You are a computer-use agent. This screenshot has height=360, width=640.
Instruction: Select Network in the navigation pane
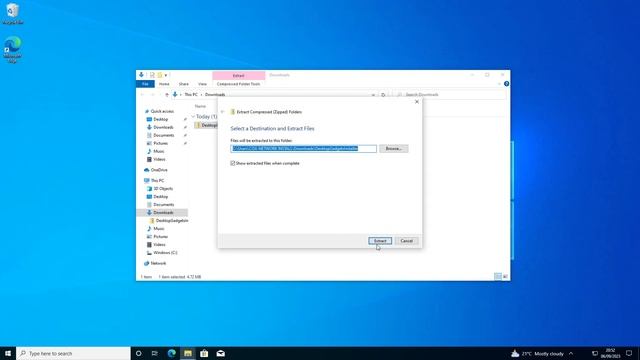pos(158,263)
